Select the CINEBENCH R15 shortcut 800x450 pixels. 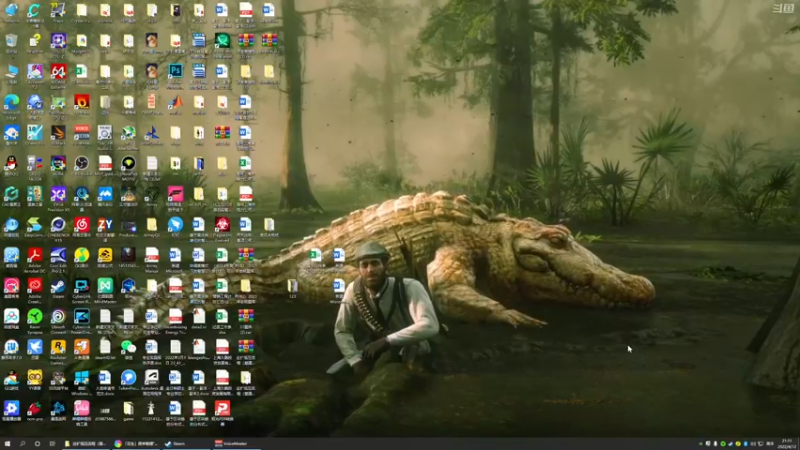click(x=58, y=228)
